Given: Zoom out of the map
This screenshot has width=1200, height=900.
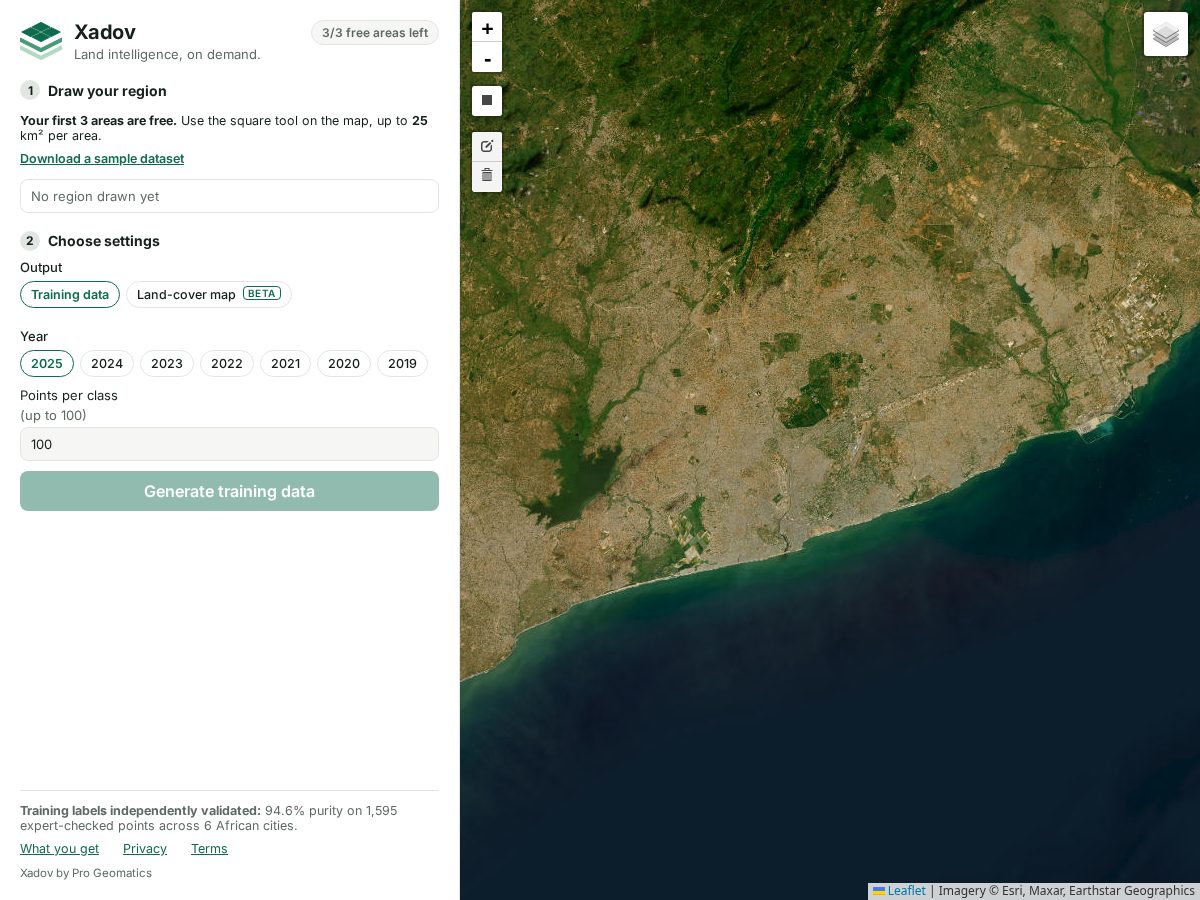Looking at the screenshot, I should click(487, 58).
